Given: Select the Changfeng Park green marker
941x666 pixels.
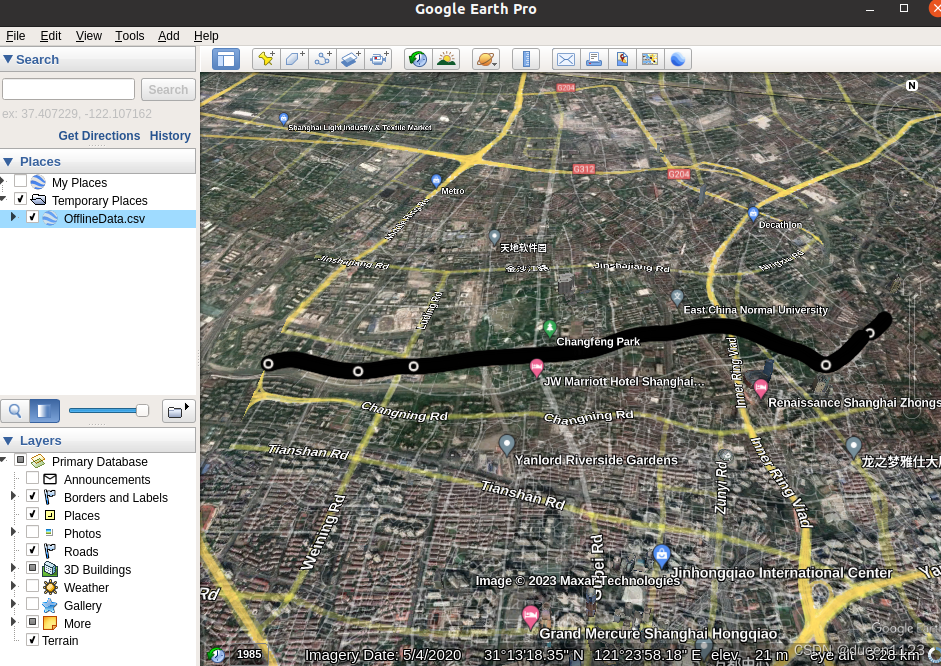Looking at the screenshot, I should 549,328.
